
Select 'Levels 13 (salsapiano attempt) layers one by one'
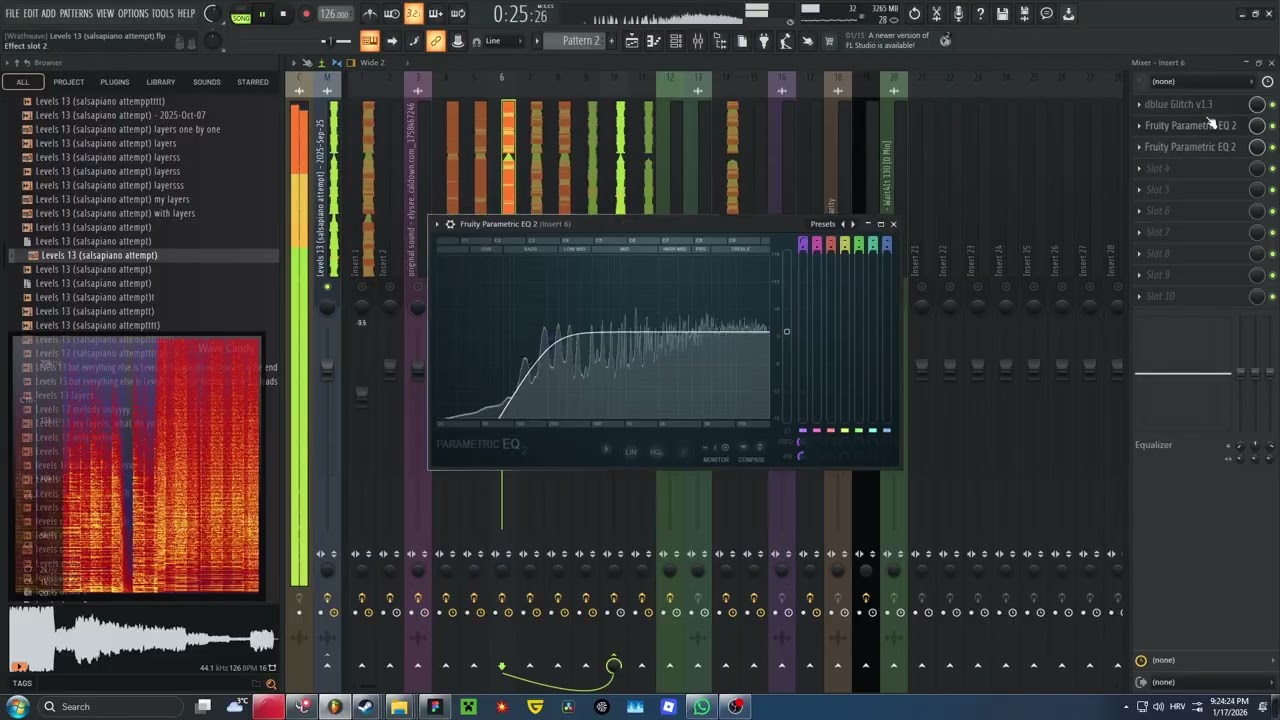[128, 129]
